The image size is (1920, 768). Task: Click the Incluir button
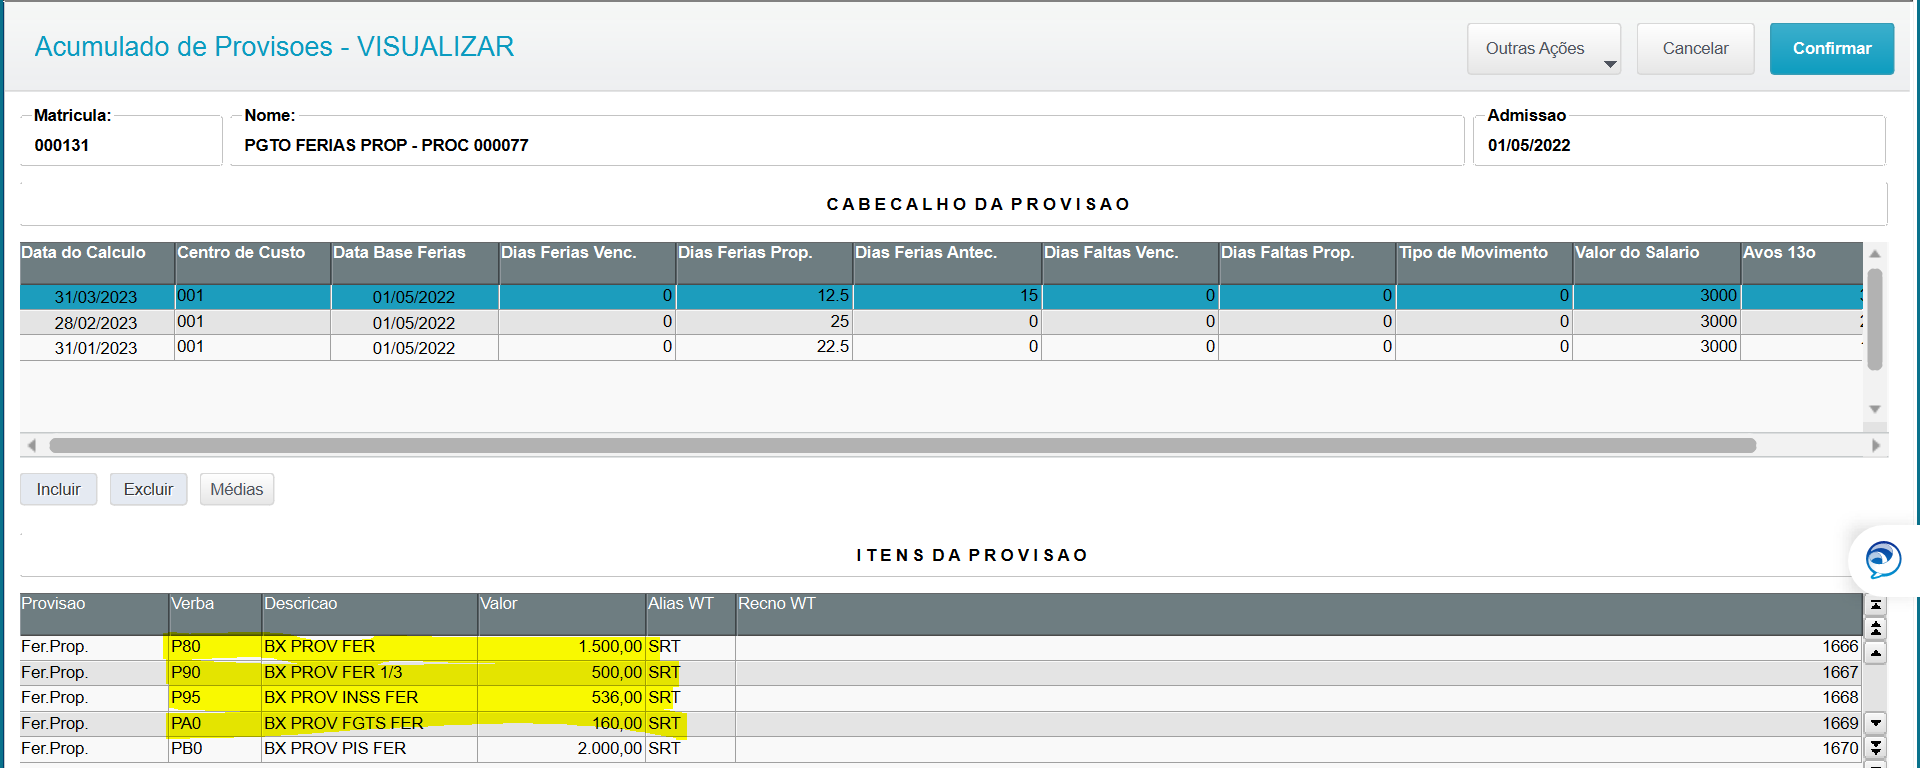click(x=59, y=489)
